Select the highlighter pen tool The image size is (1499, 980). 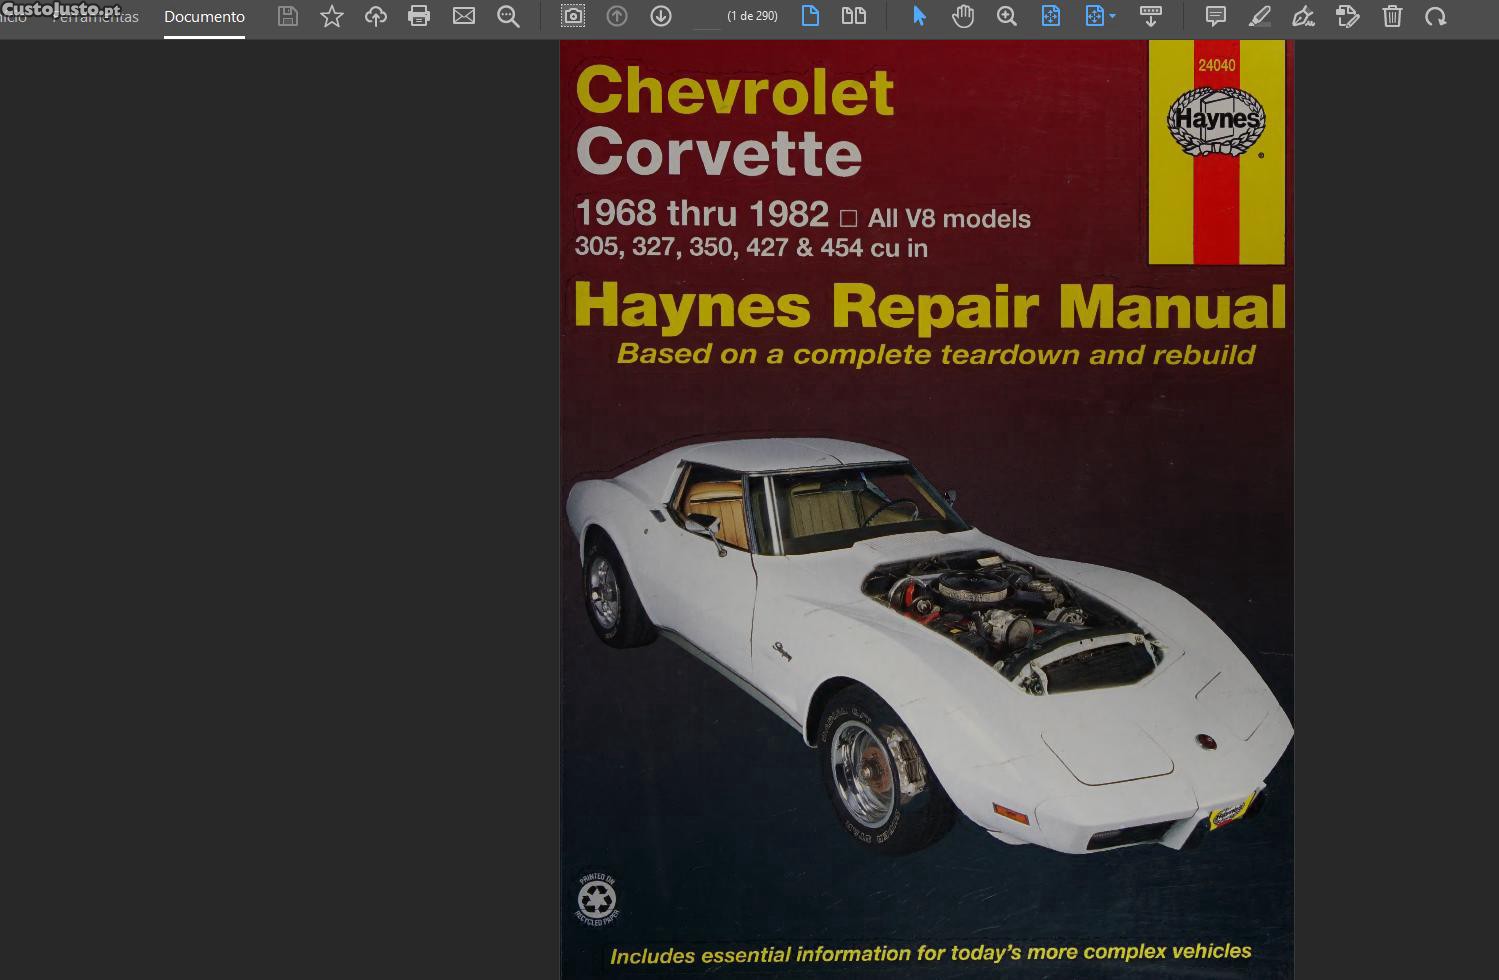click(1260, 16)
